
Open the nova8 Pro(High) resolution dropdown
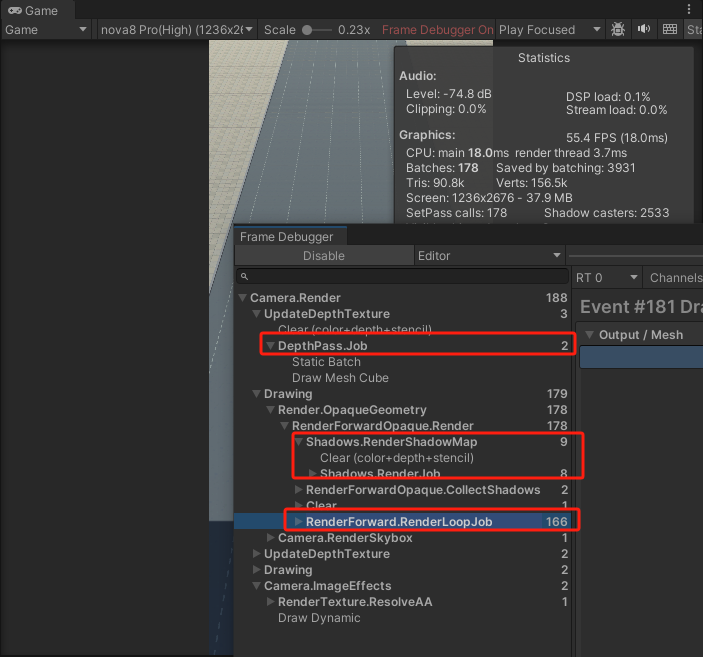point(177,30)
